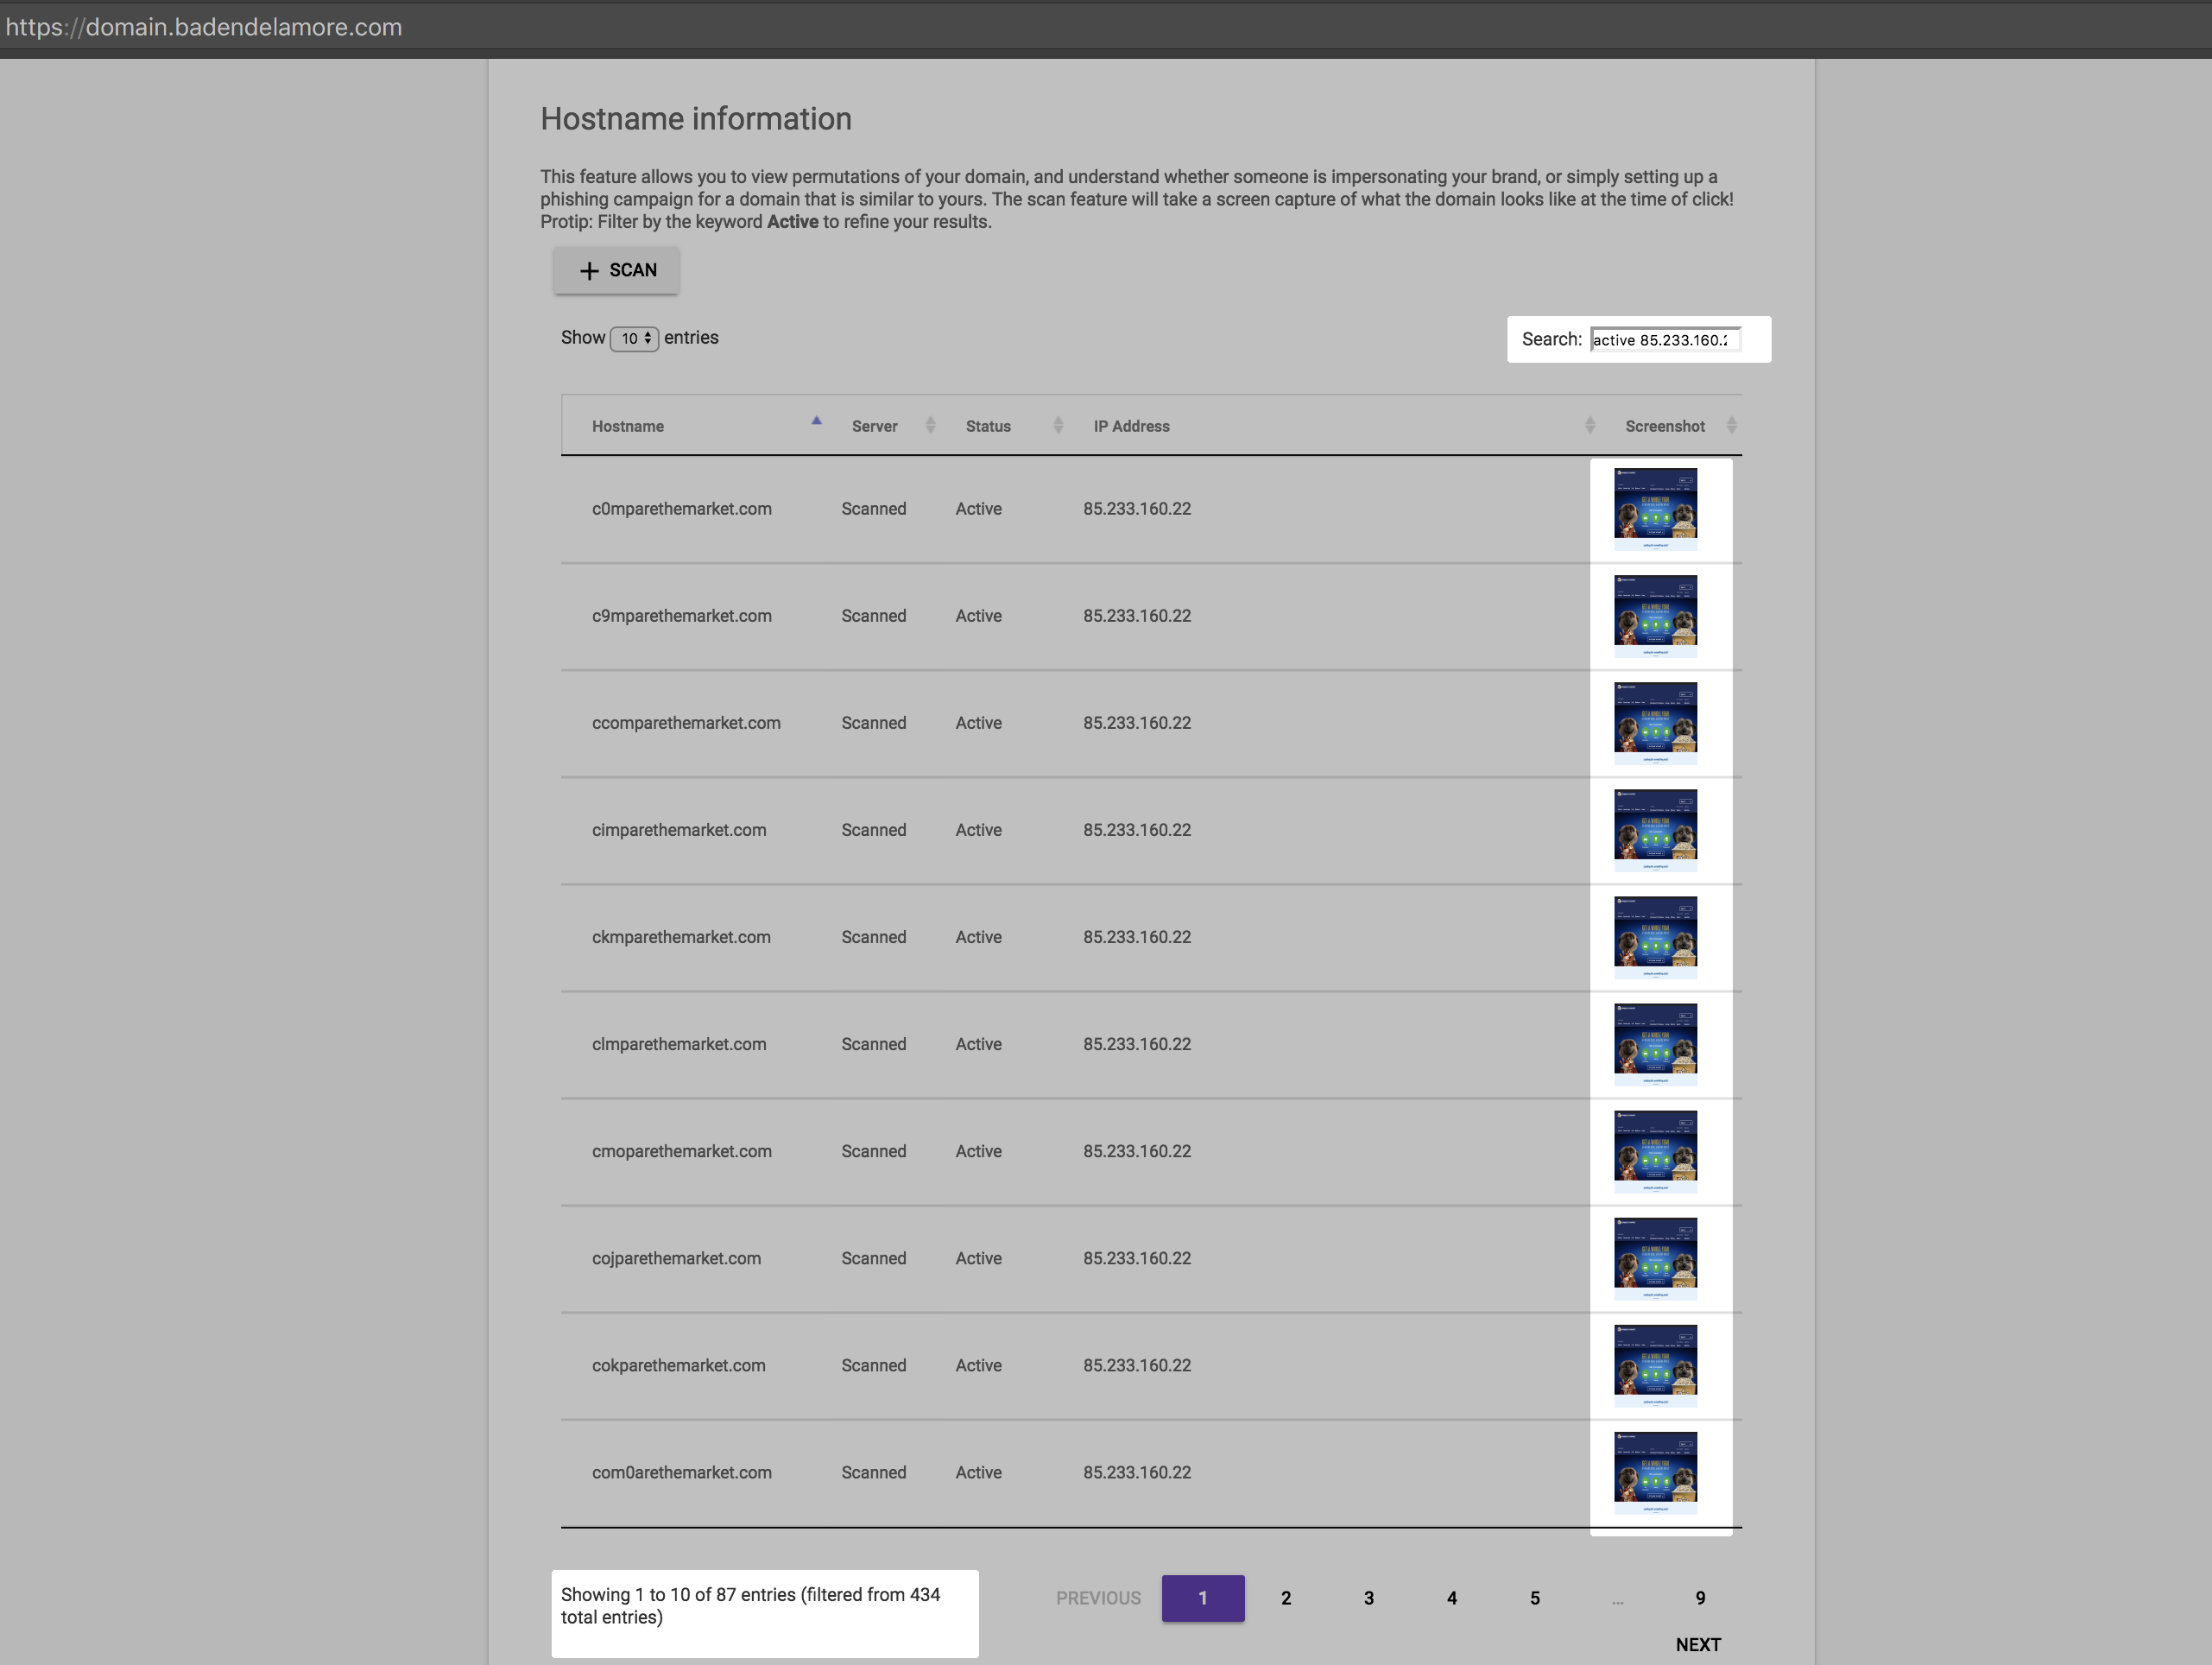Sort by Hostname column arrow
Screen dimensions: 2212x1665
click(x=816, y=421)
